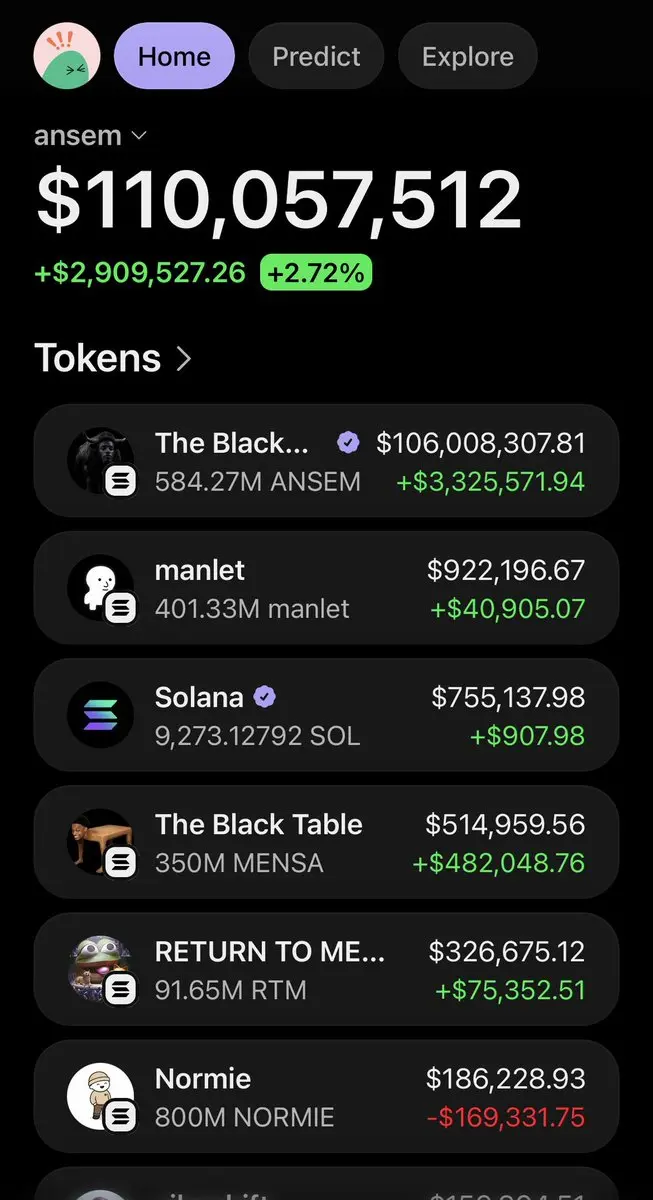
Task: Tap the +$2,909,527.26 gain amount
Action: (140, 272)
